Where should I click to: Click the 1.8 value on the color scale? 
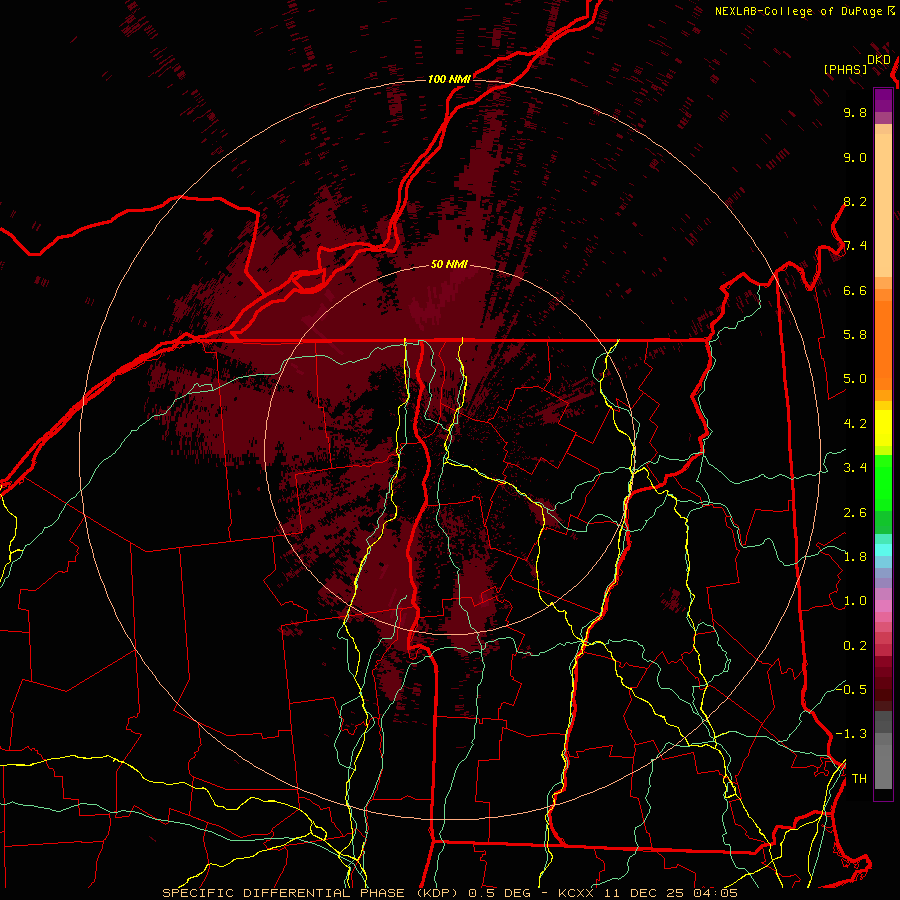(855, 557)
